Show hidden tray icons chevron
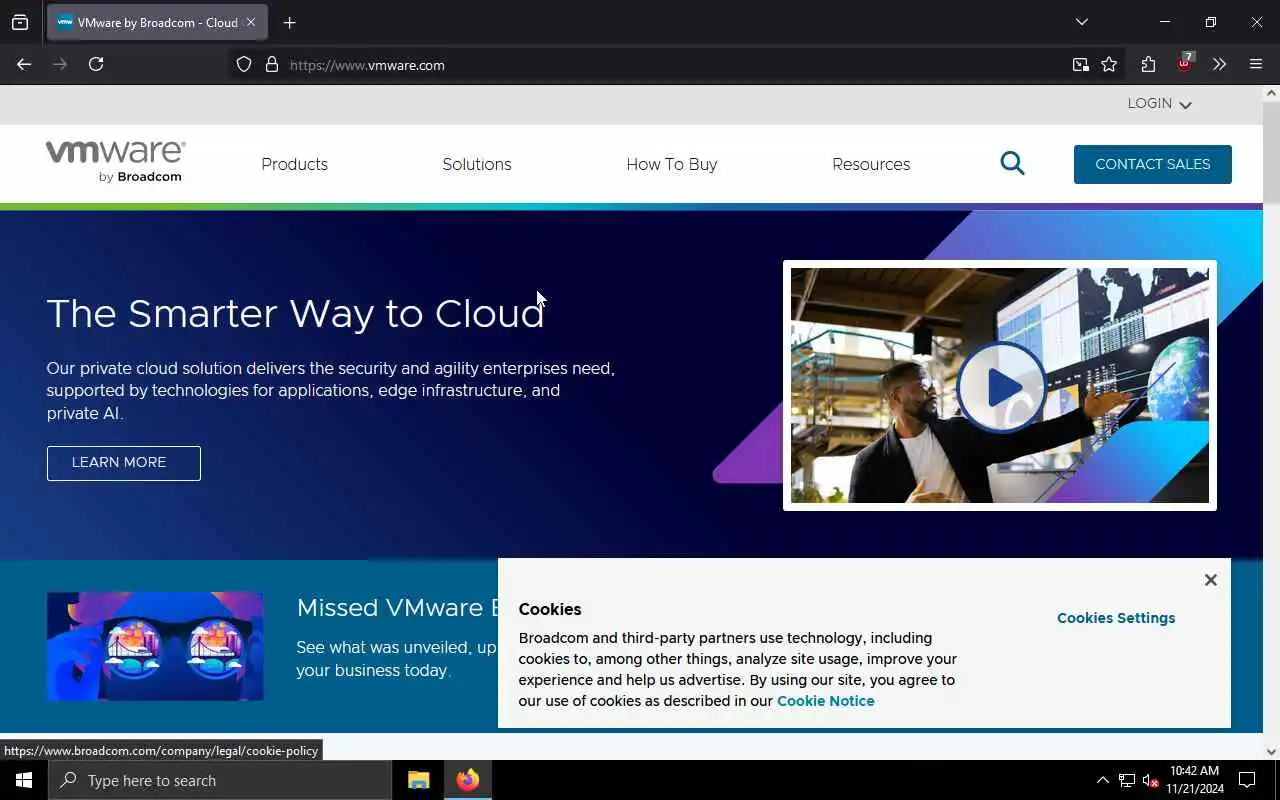Screen dimensions: 1280x800 coord(1102,780)
